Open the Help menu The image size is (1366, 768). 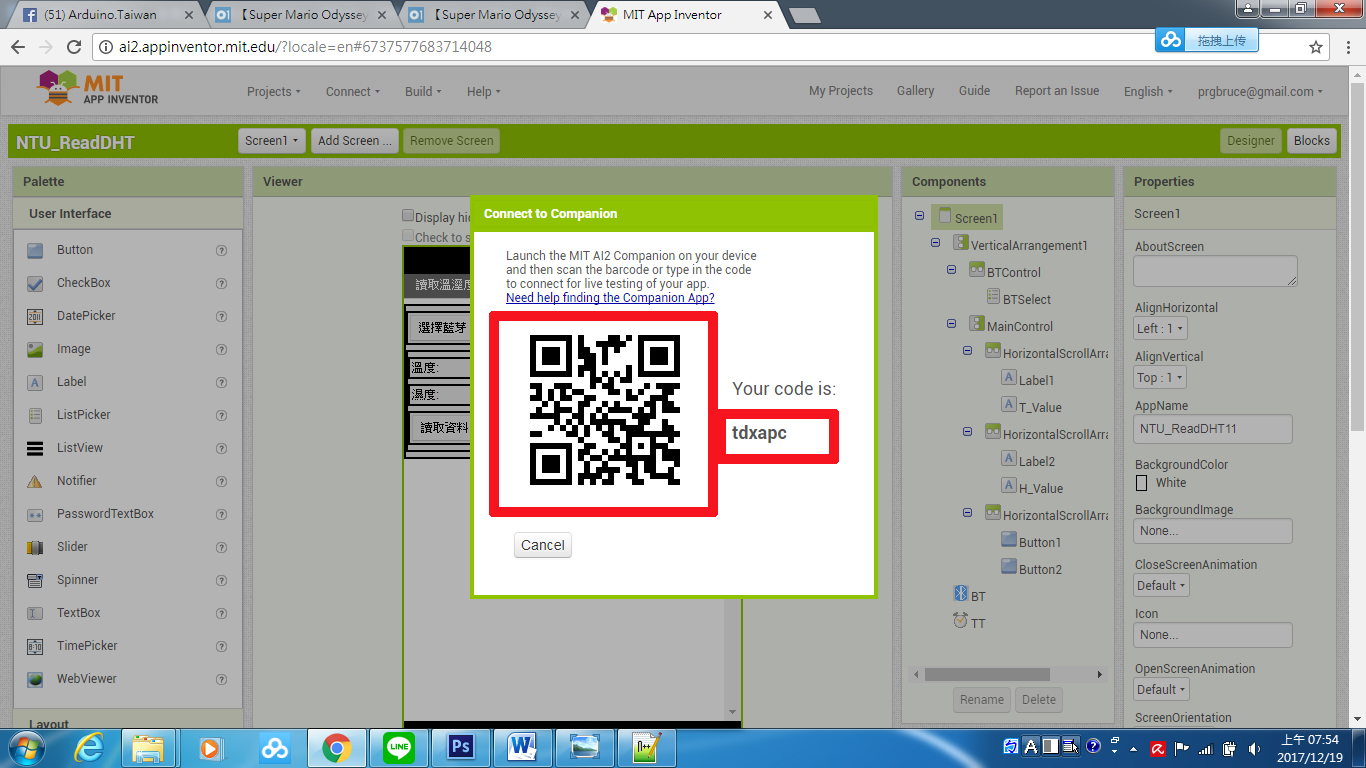pos(484,91)
